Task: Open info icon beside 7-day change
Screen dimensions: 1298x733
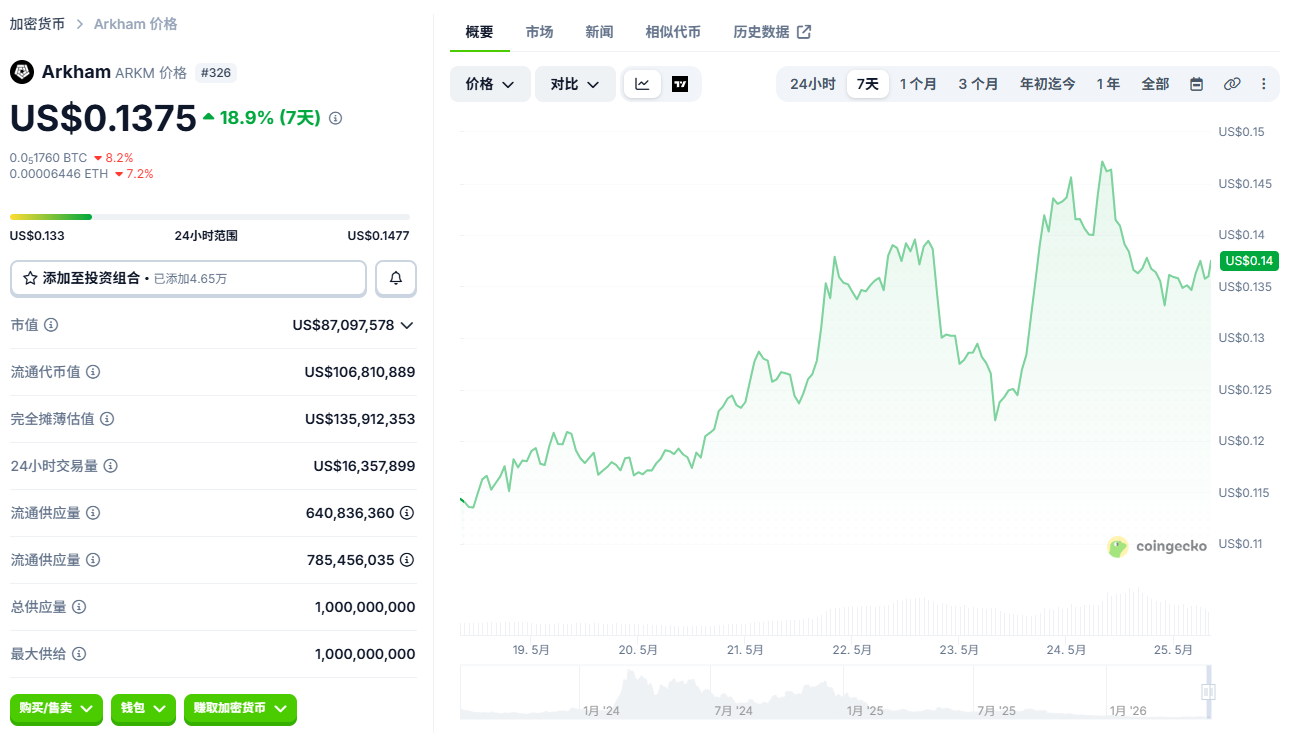Action: click(335, 118)
